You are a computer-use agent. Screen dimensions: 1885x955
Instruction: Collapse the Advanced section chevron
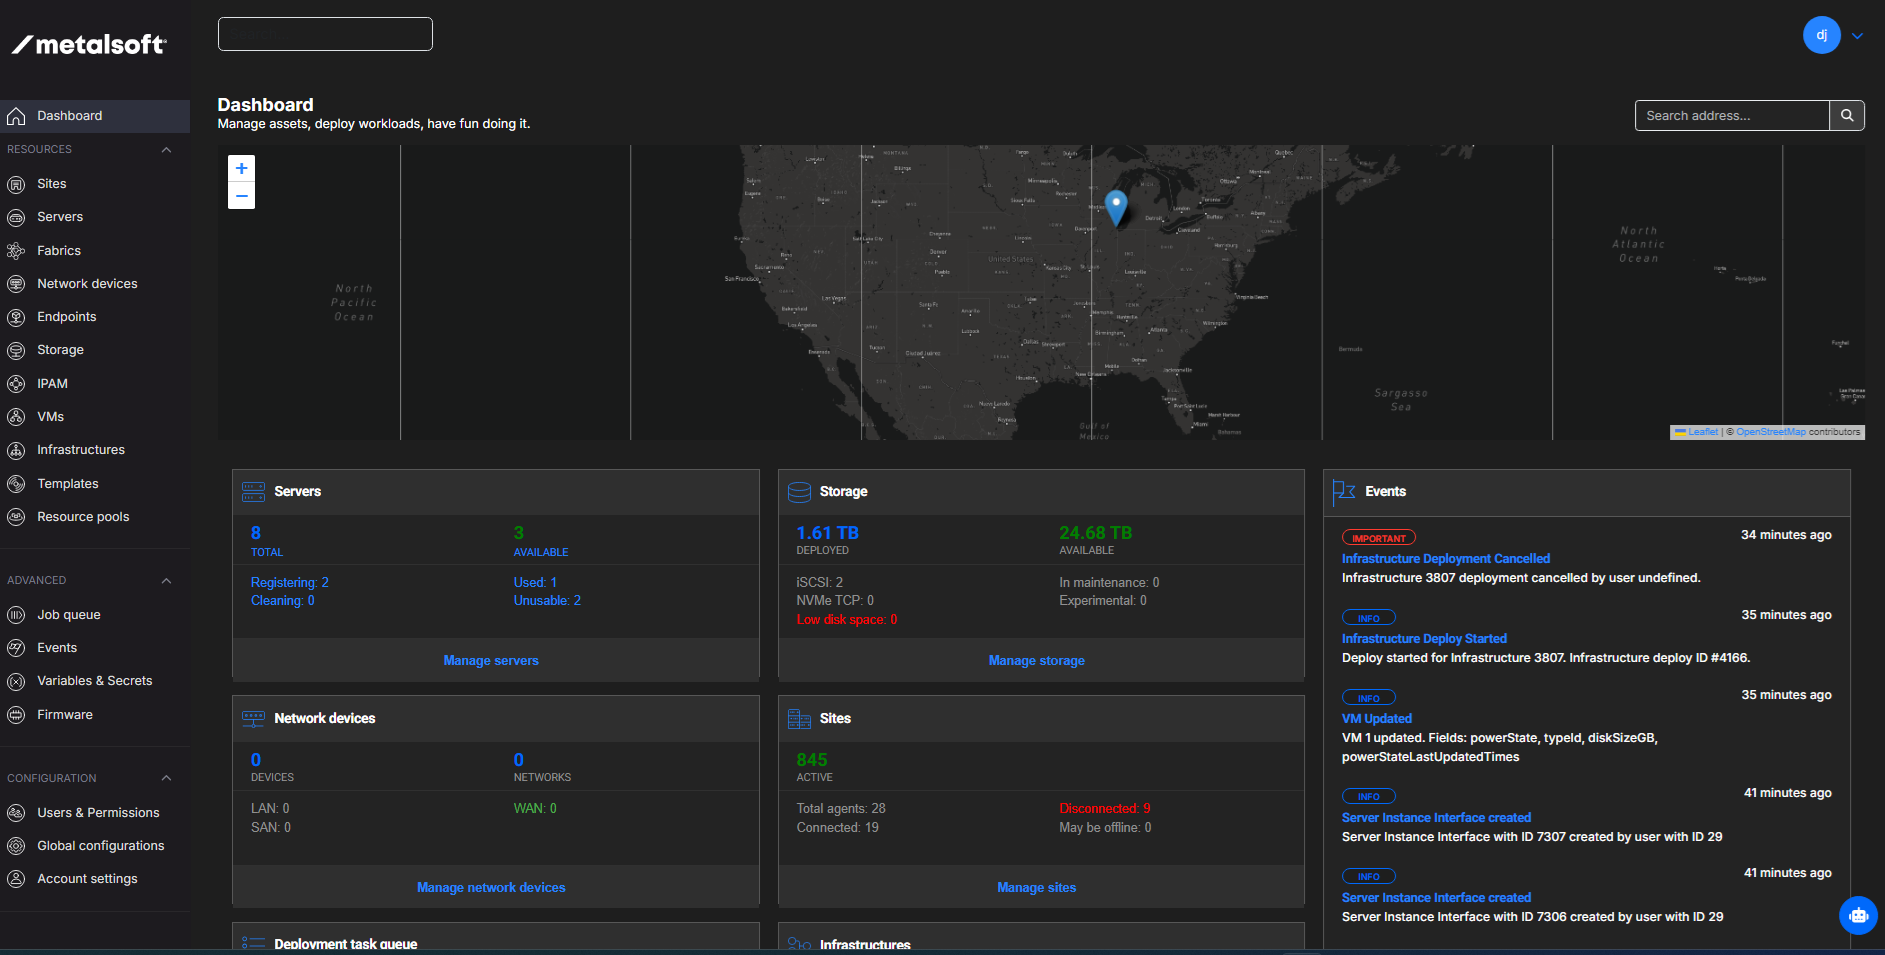point(166,581)
